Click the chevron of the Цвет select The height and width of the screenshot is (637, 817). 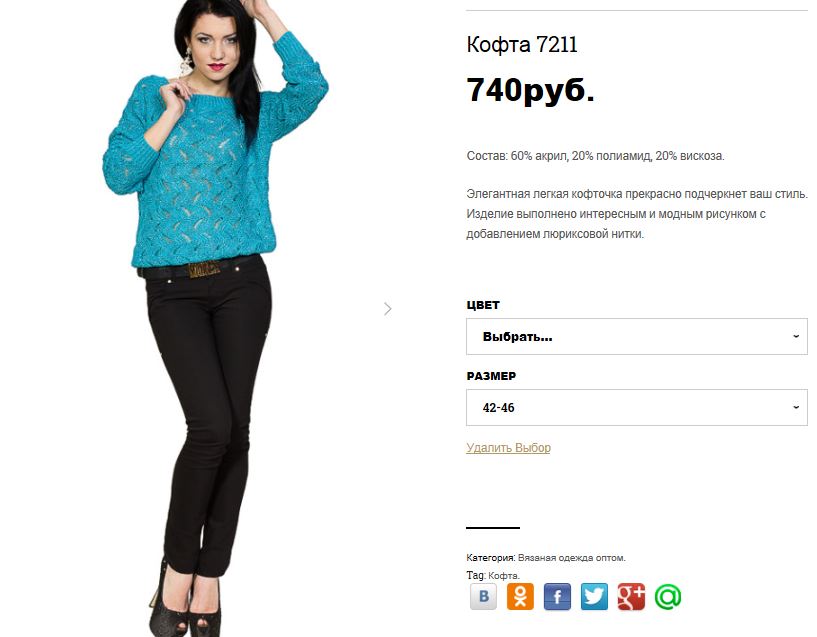tap(796, 336)
